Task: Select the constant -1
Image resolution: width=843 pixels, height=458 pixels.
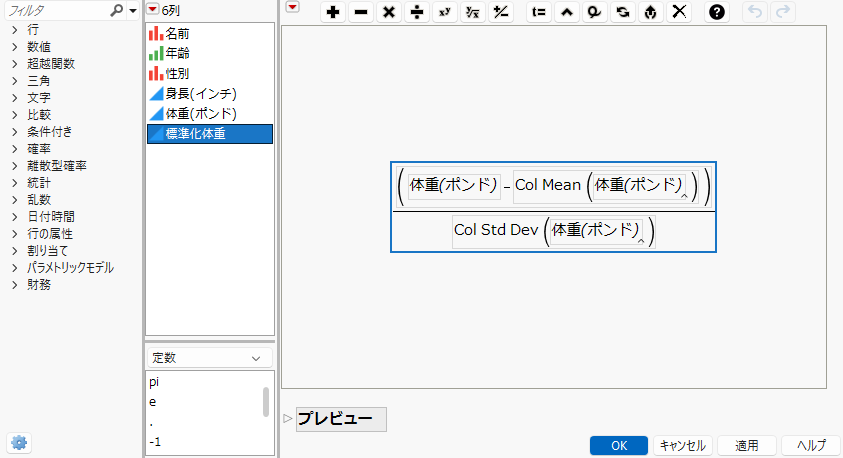Action: click(x=155, y=442)
